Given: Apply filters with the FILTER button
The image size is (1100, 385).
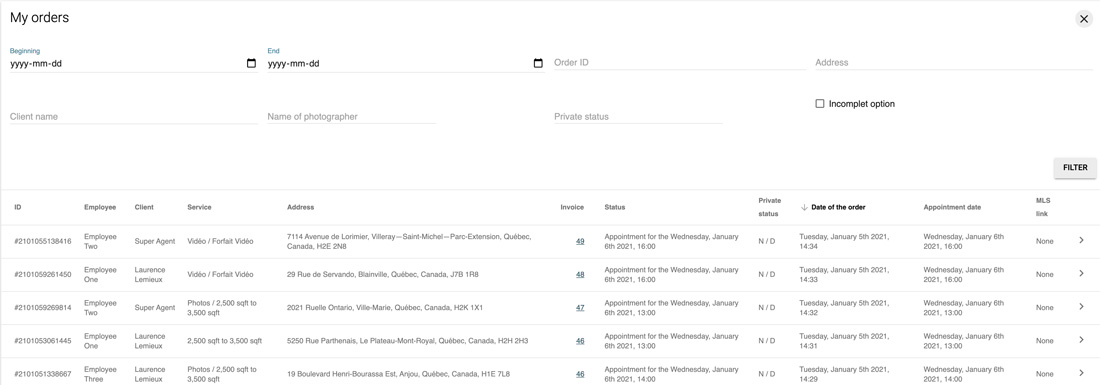Looking at the screenshot, I should tap(1075, 168).
